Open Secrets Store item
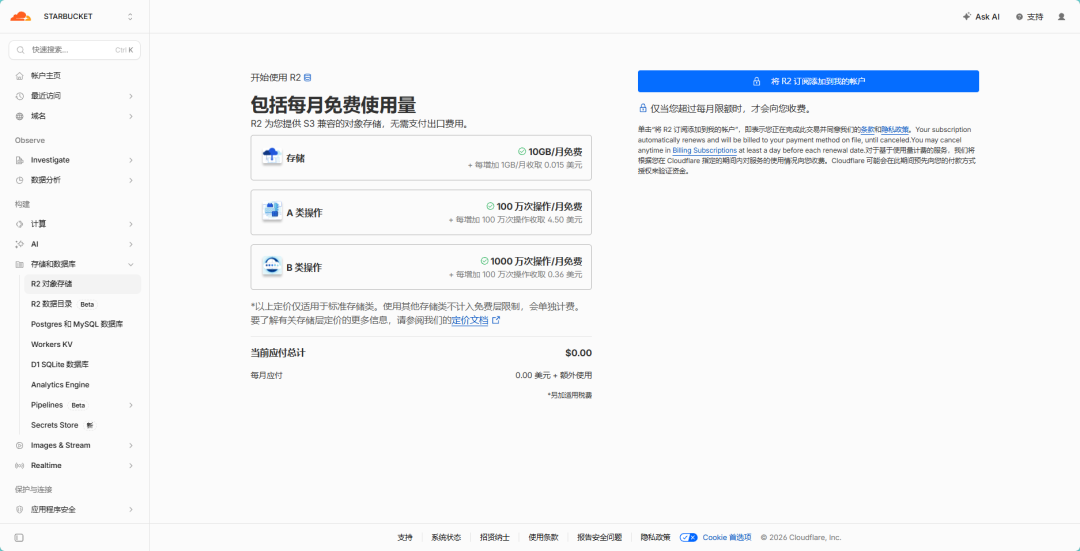This screenshot has width=1080, height=551. tap(82, 425)
